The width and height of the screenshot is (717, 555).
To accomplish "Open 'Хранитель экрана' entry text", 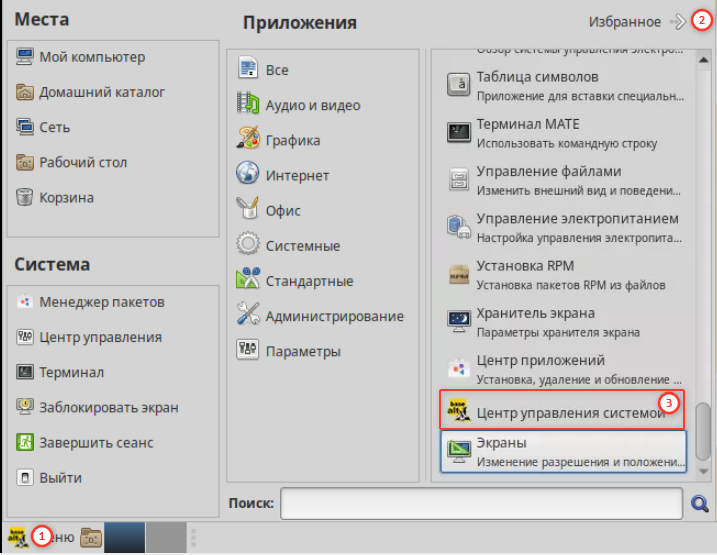I will [535, 313].
